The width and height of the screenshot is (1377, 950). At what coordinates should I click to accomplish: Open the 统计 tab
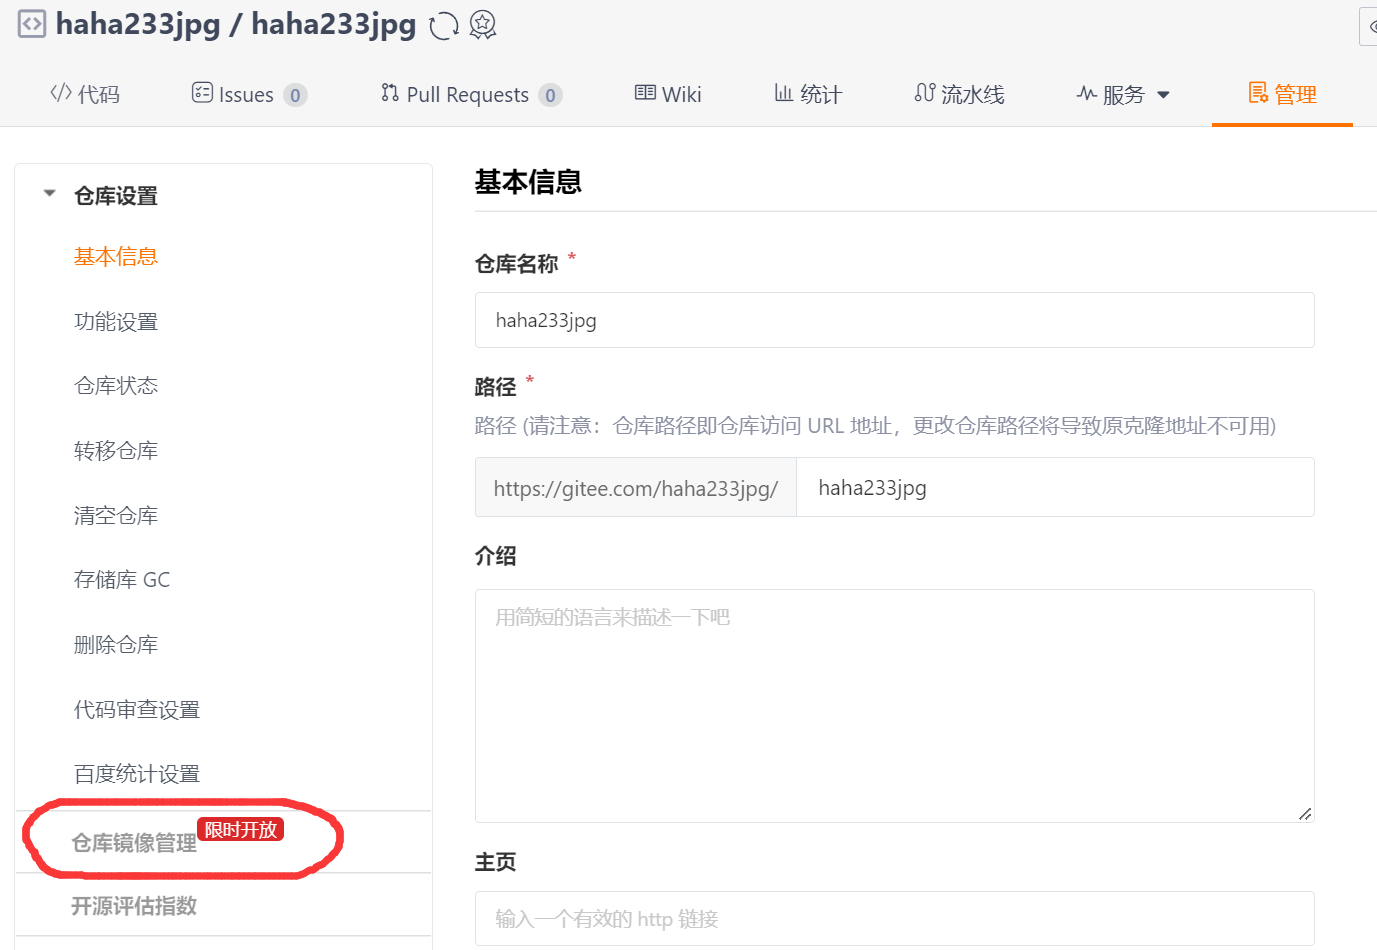808,94
